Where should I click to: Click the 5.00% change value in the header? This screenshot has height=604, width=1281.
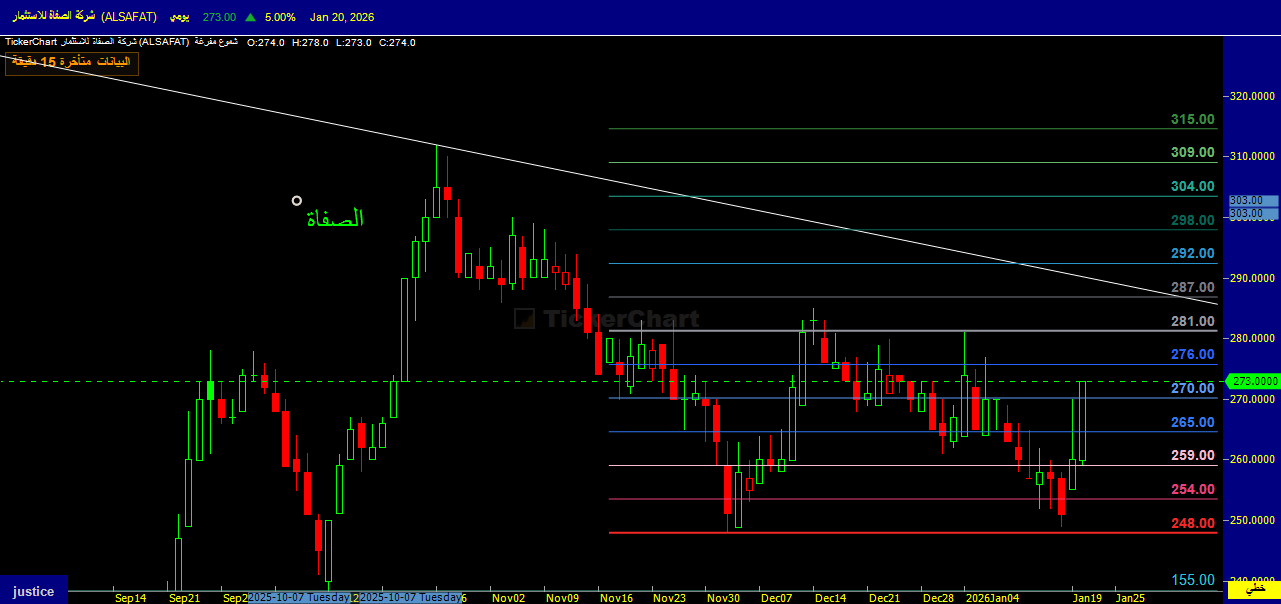point(281,17)
